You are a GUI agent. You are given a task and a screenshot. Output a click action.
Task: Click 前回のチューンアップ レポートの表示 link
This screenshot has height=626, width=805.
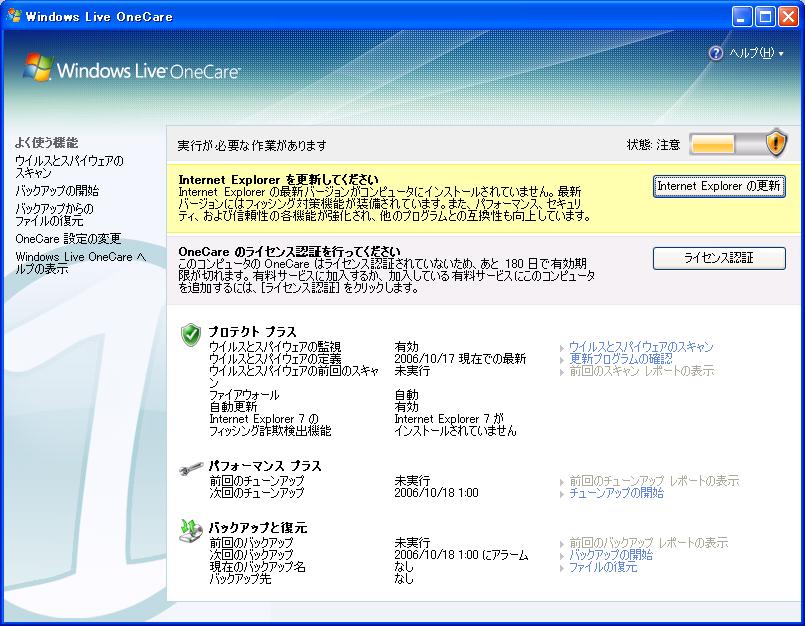tap(654, 481)
